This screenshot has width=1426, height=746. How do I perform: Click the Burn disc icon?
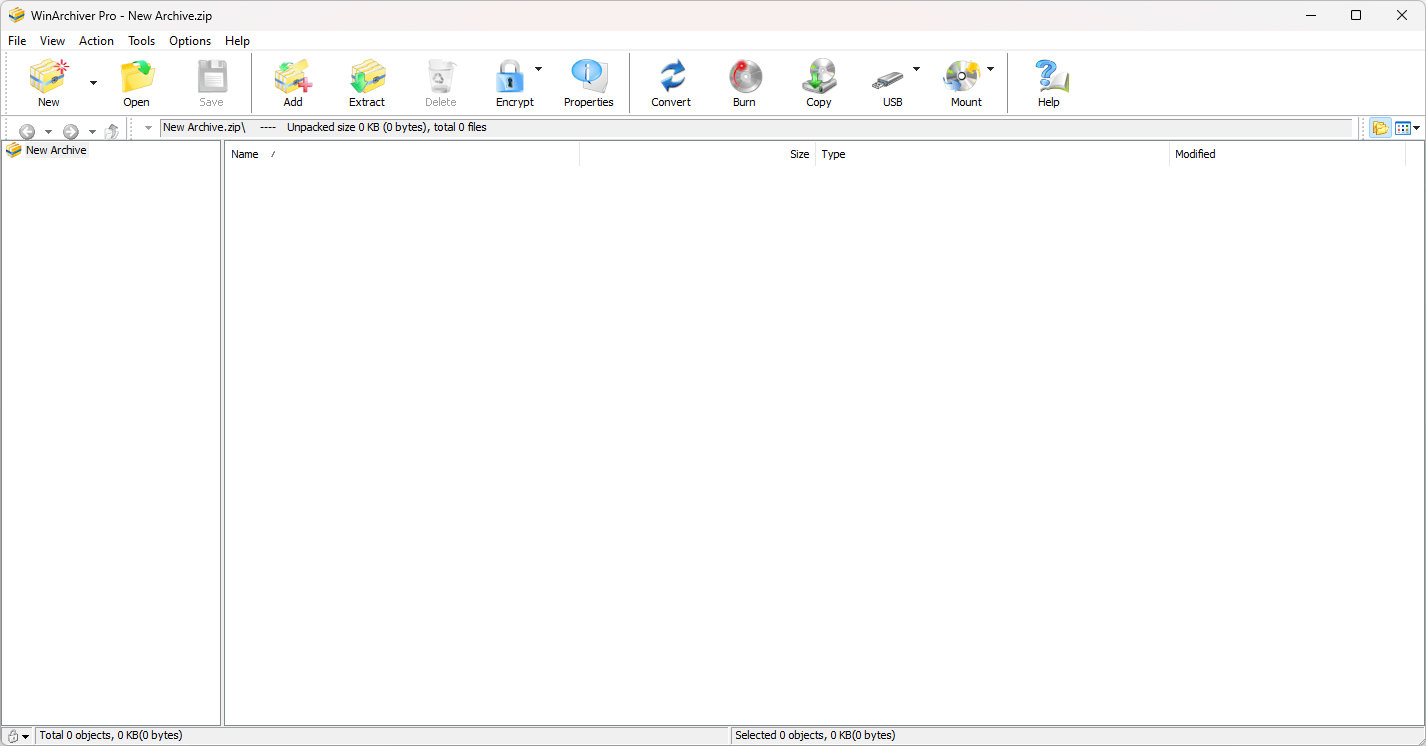pyautogui.click(x=744, y=78)
